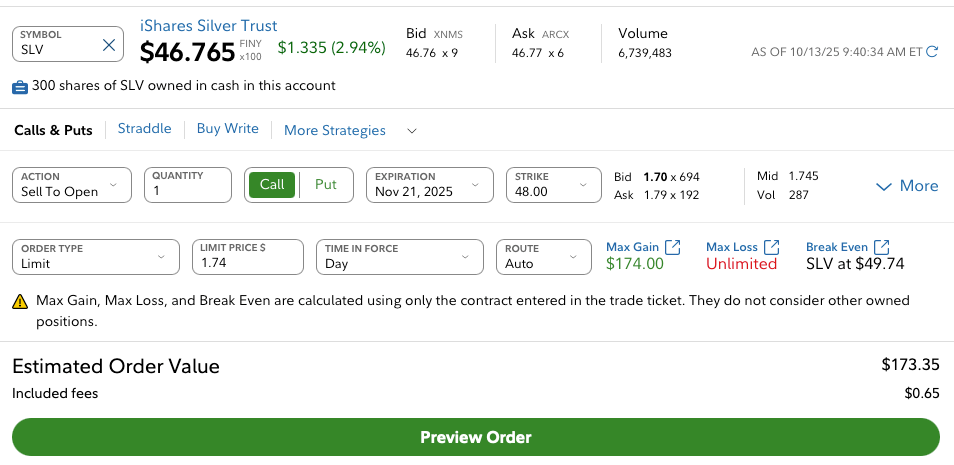
Task: Click the yellow warning triangle icon
Action: pyautogui.click(x=20, y=301)
